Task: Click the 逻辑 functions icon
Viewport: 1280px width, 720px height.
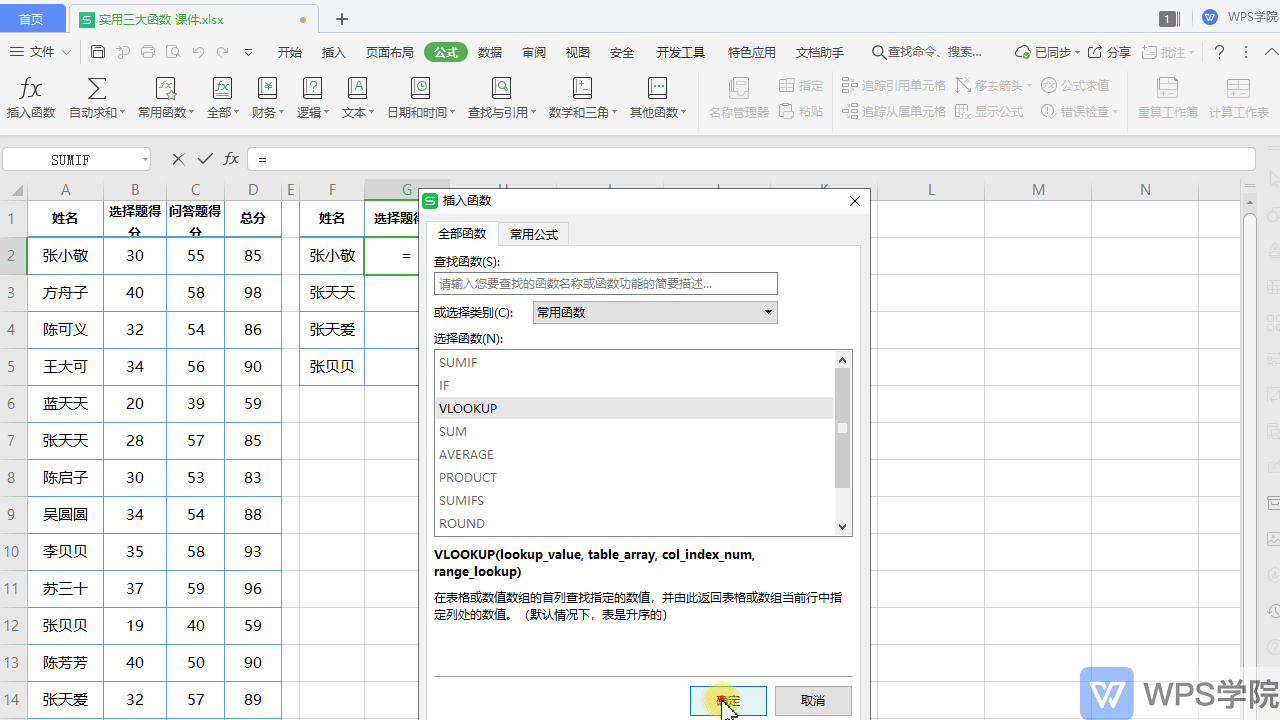Action: coord(312,89)
